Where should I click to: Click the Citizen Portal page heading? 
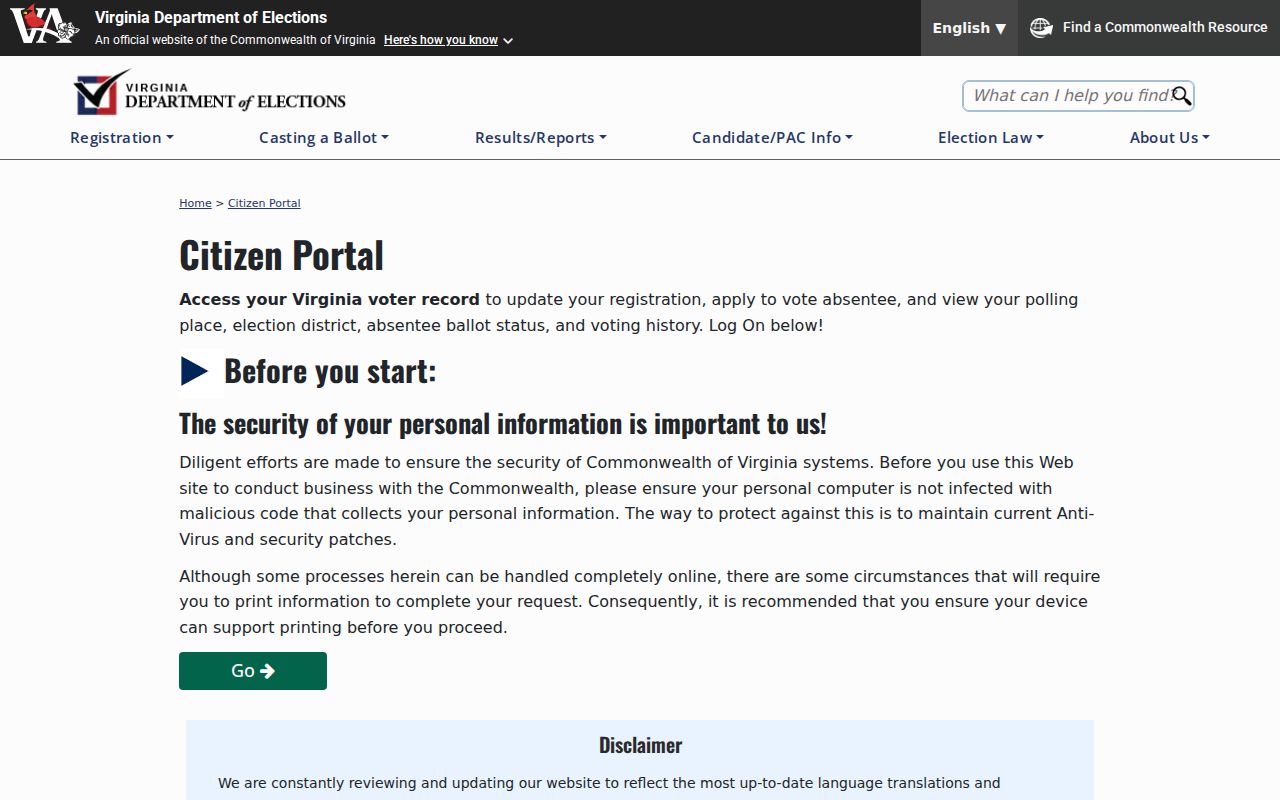pyautogui.click(x=281, y=256)
